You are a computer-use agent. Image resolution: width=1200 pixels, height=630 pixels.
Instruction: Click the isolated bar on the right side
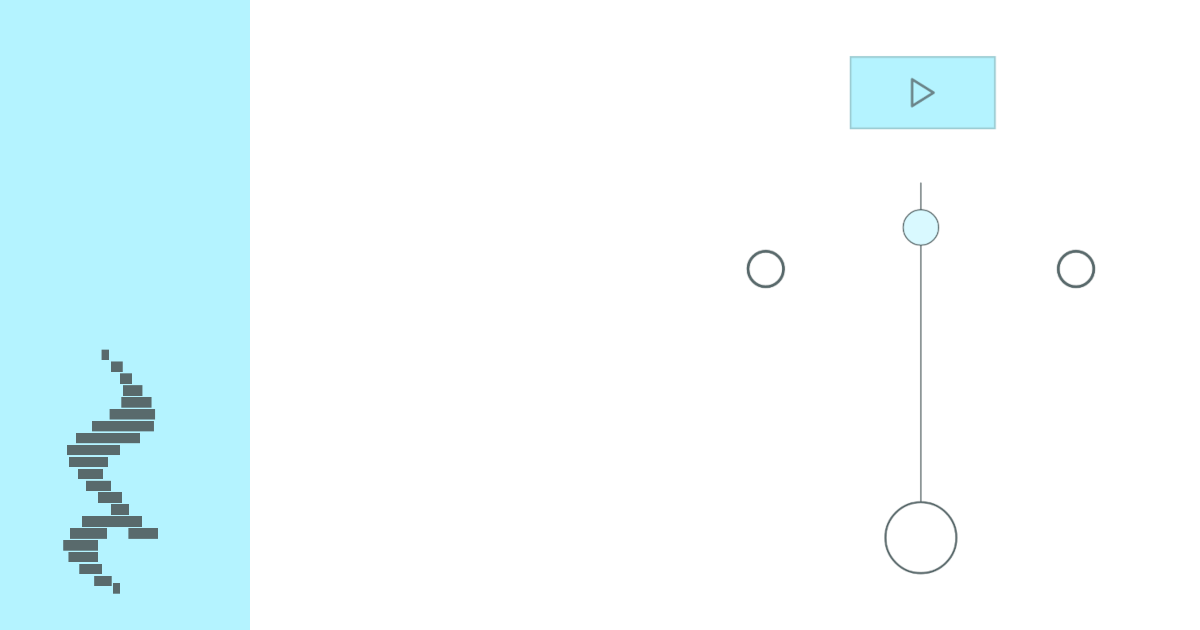(x=143, y=533)
